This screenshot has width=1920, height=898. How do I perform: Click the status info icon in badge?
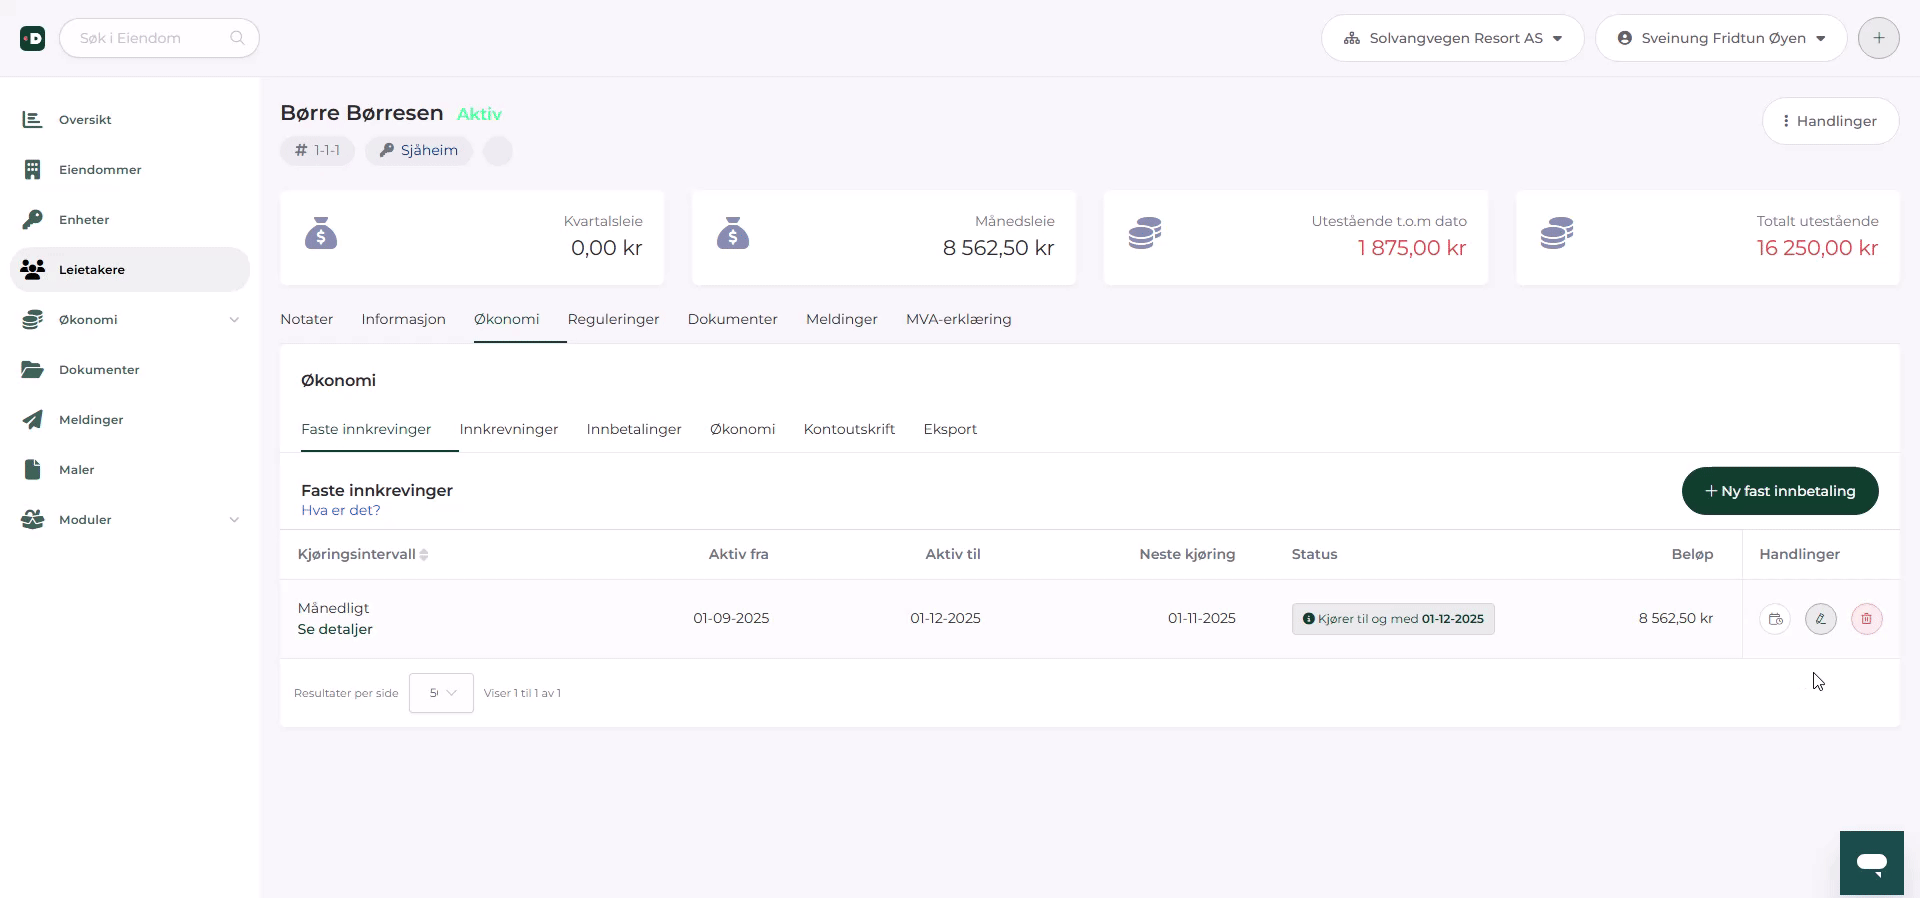pos(1308,619)
